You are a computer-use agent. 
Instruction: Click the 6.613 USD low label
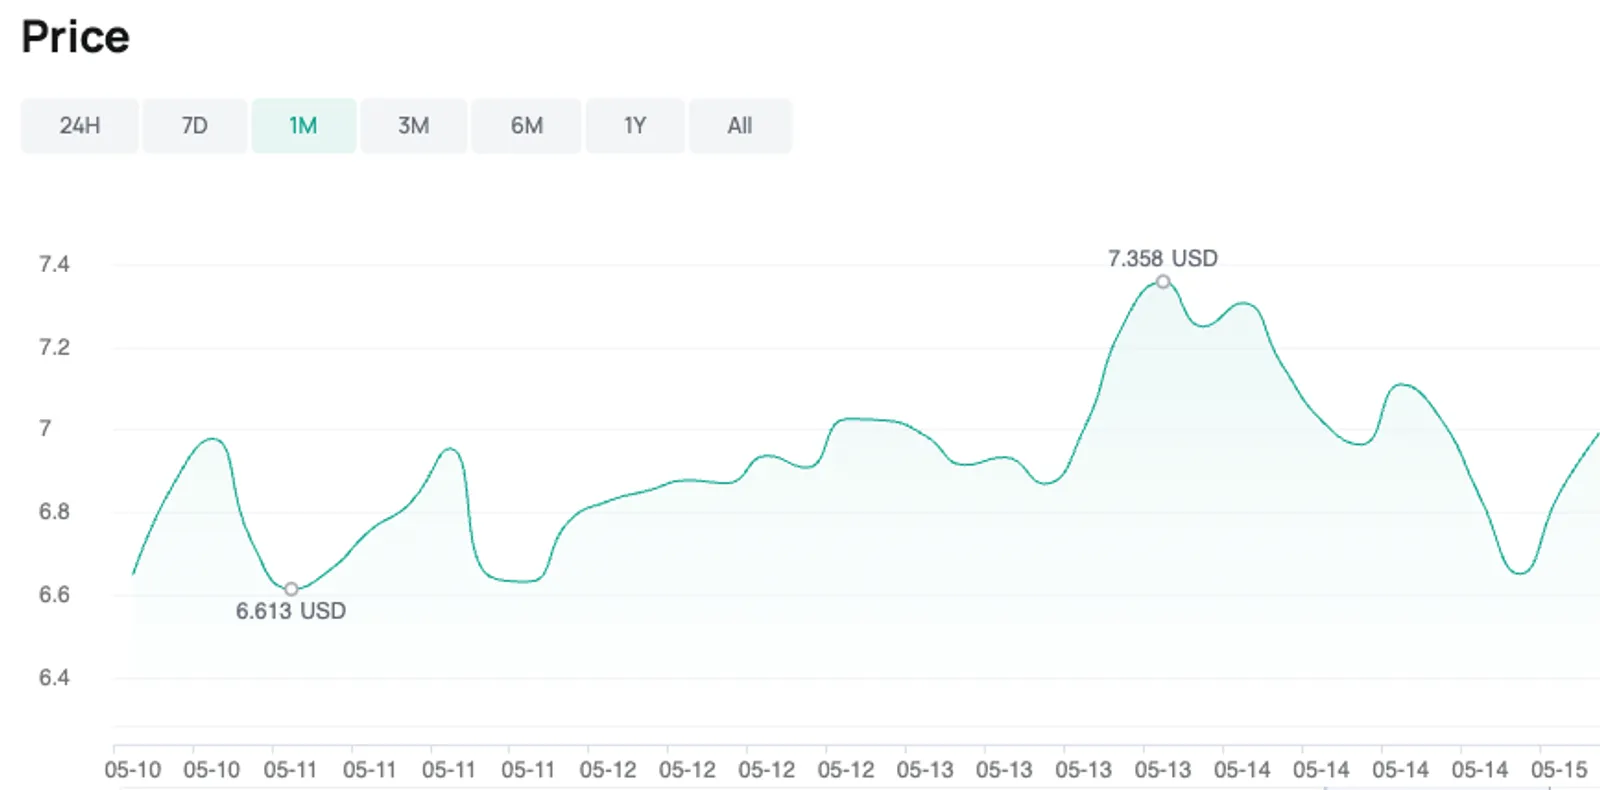[291, 611]
